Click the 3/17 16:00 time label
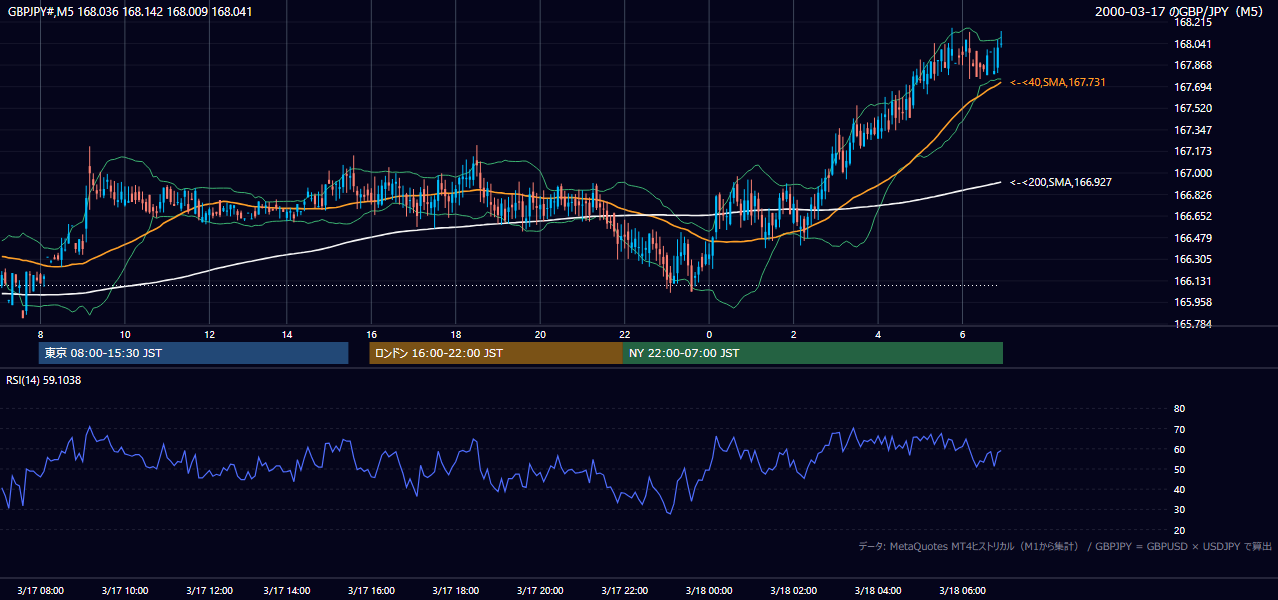Image resolution: width=1278 pixels, height=600 pixels. tap(371, 590)
